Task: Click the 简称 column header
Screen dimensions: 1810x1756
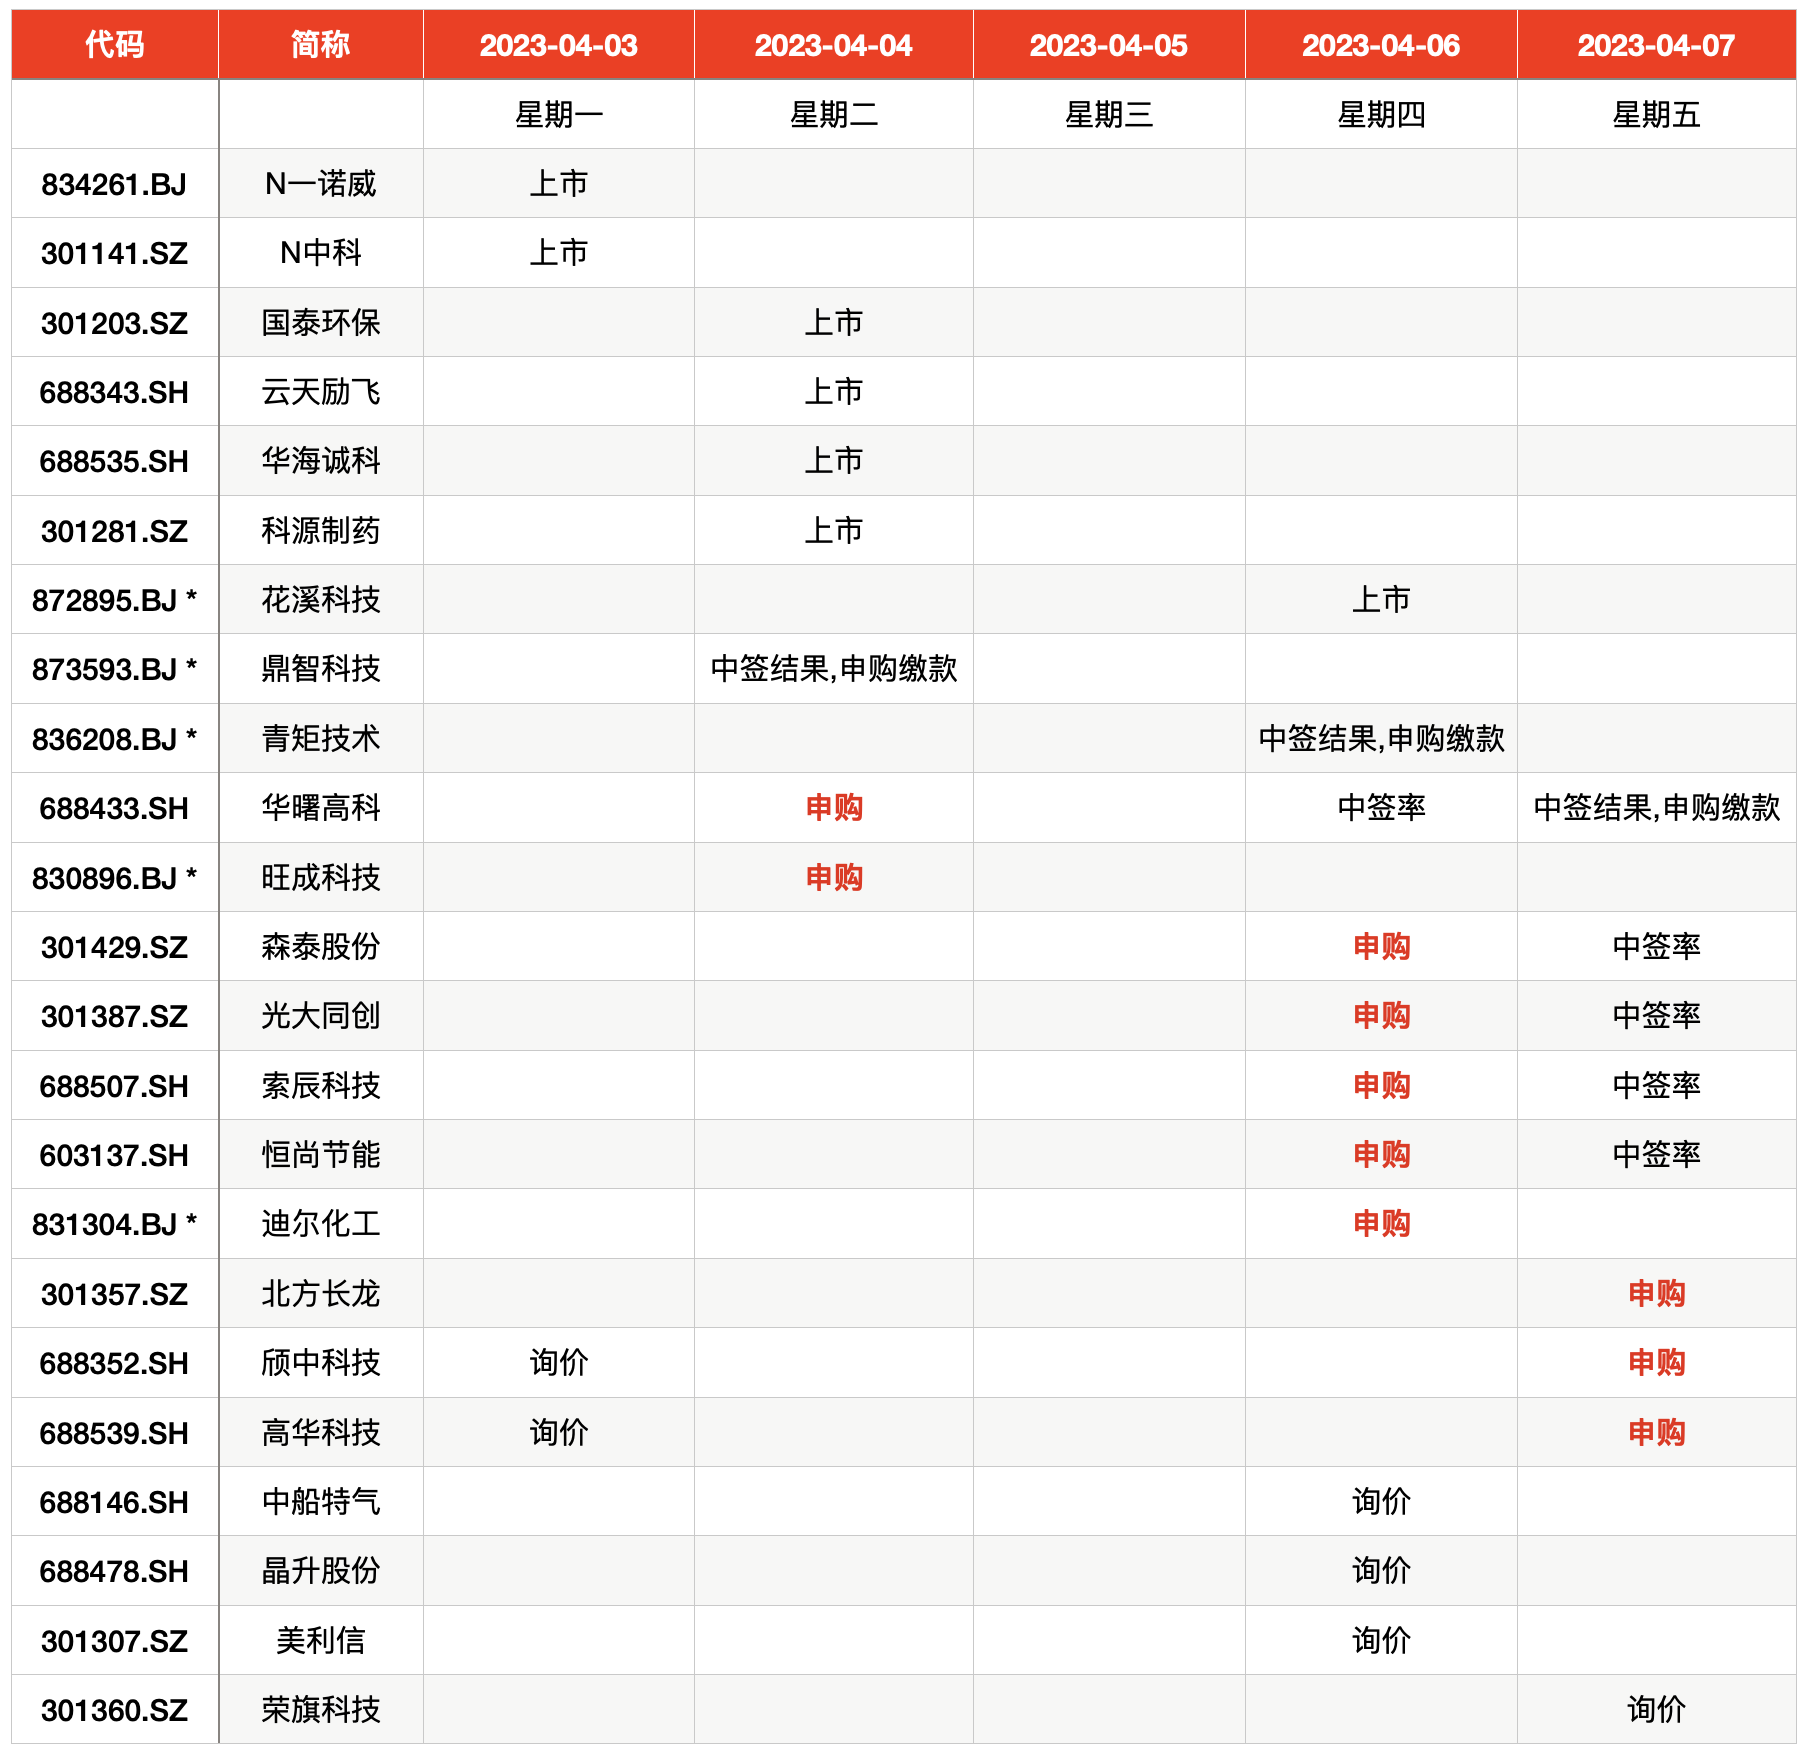Action: [320, 45]
